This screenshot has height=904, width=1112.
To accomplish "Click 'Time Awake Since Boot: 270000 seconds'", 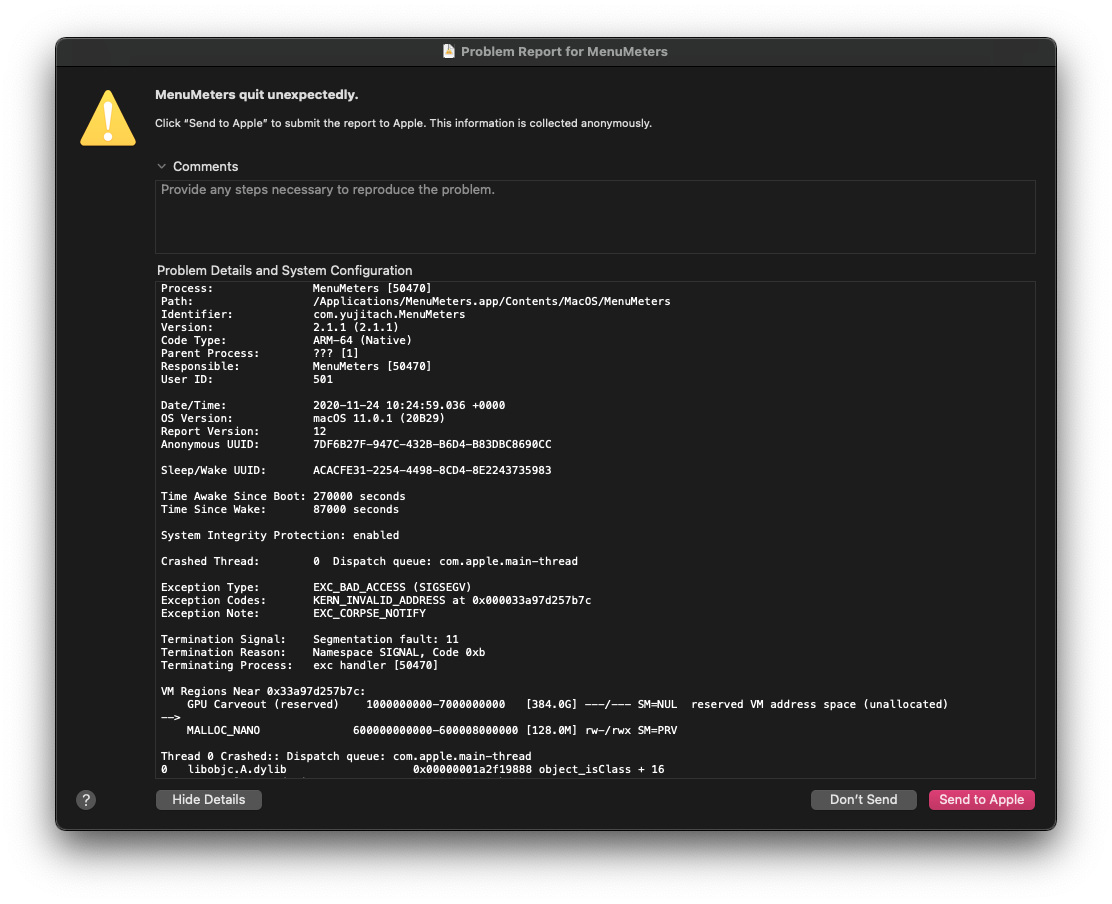I will click(283, 496).
